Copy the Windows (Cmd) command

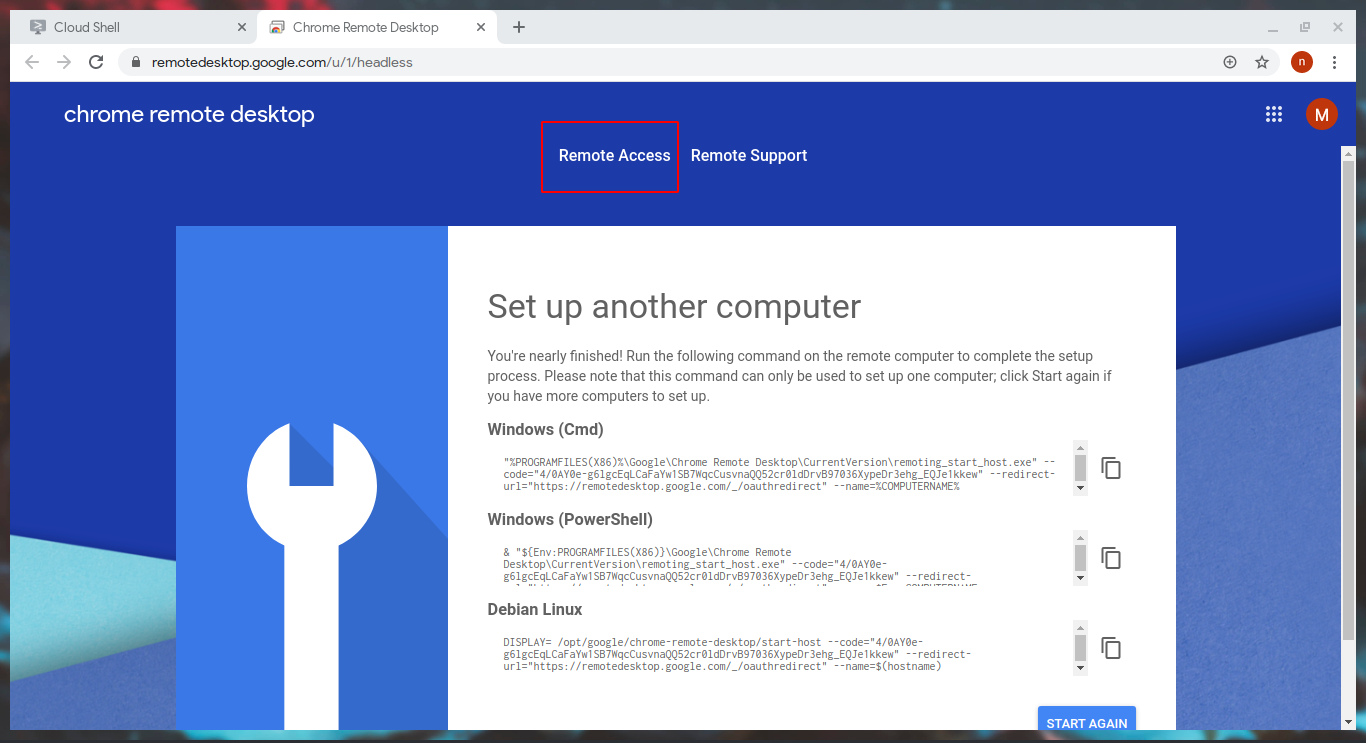[1111, 468]
